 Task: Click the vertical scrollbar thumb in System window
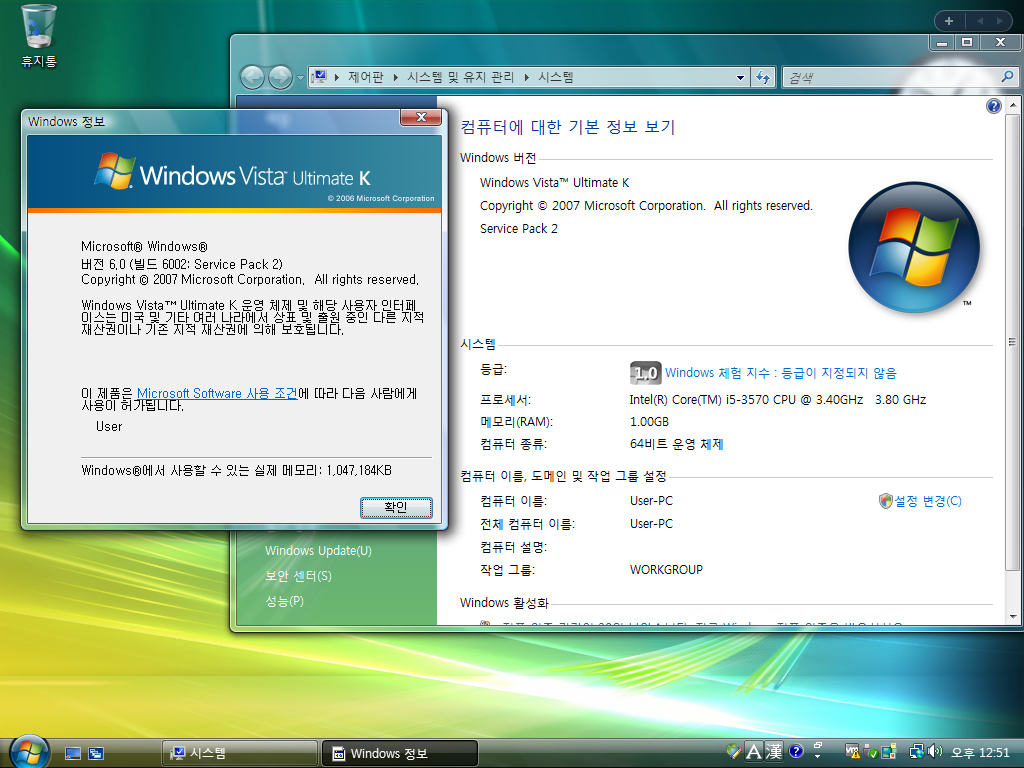tap(1012, 342)
